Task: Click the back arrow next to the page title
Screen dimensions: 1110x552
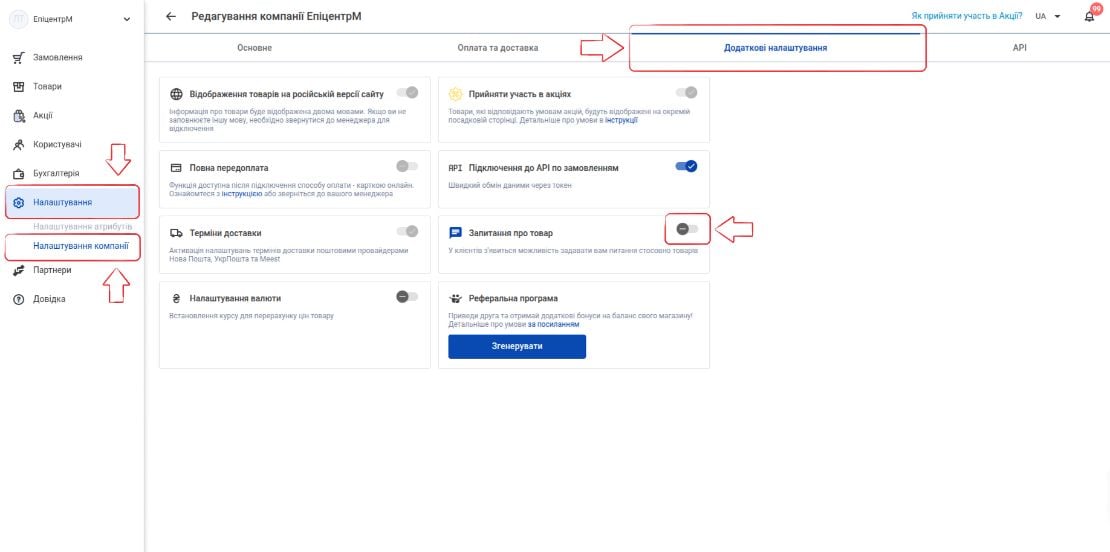Action: coord(170,16)
